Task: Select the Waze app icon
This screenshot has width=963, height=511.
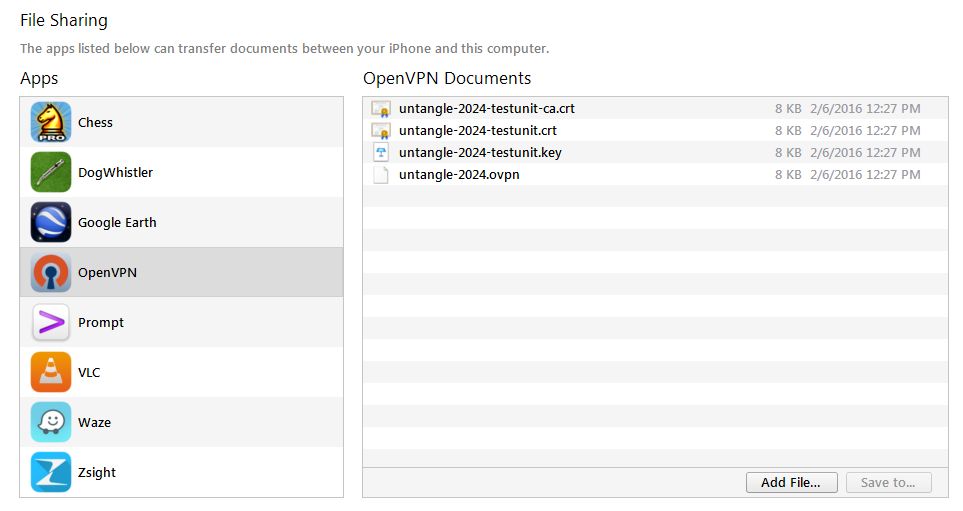Action: pos(51,423)
